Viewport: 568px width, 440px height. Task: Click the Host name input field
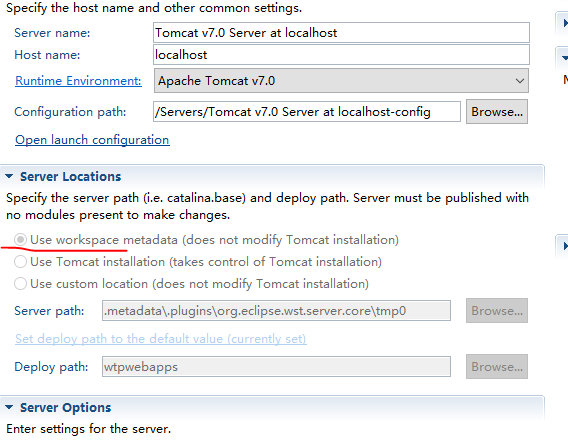click(x=341, y=55)
